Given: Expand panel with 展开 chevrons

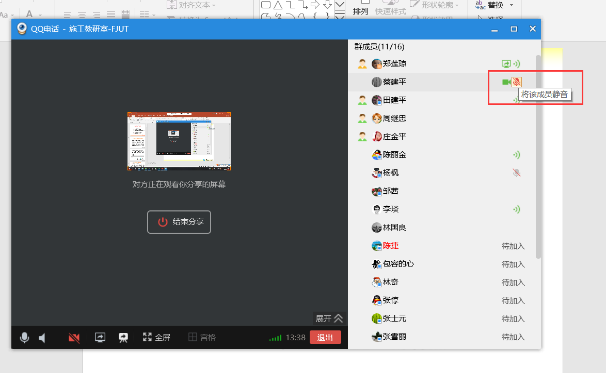Looking at the screenshot, I should point(329,318).
